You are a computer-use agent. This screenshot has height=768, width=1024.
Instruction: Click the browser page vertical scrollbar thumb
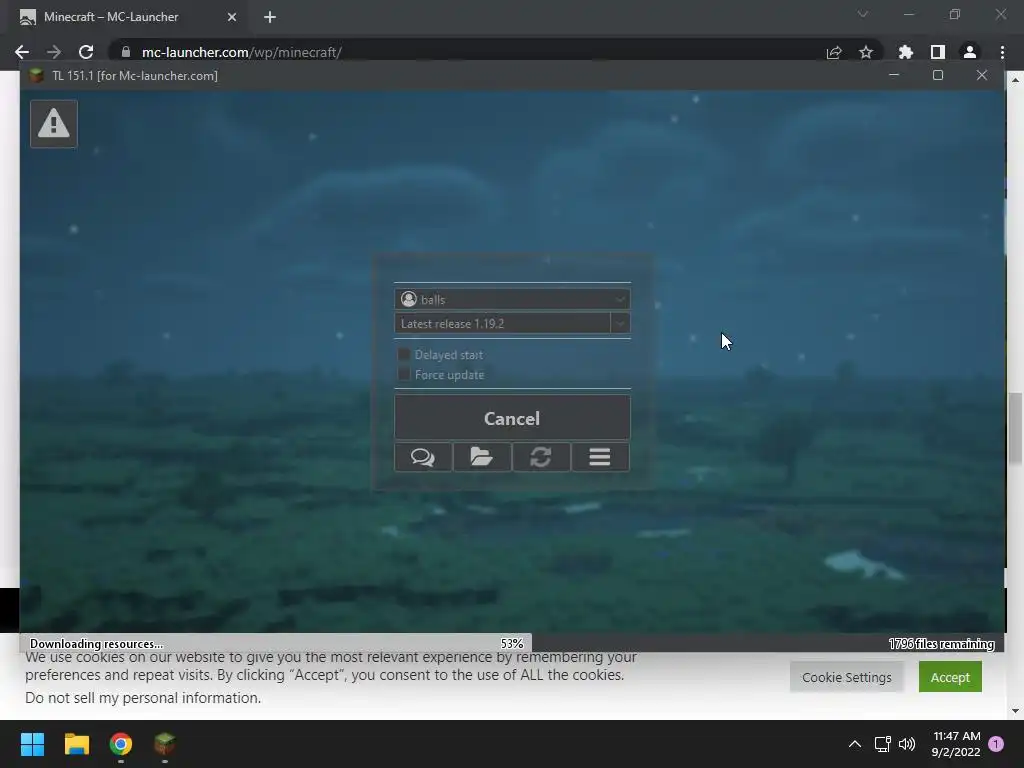[1016, 428]
